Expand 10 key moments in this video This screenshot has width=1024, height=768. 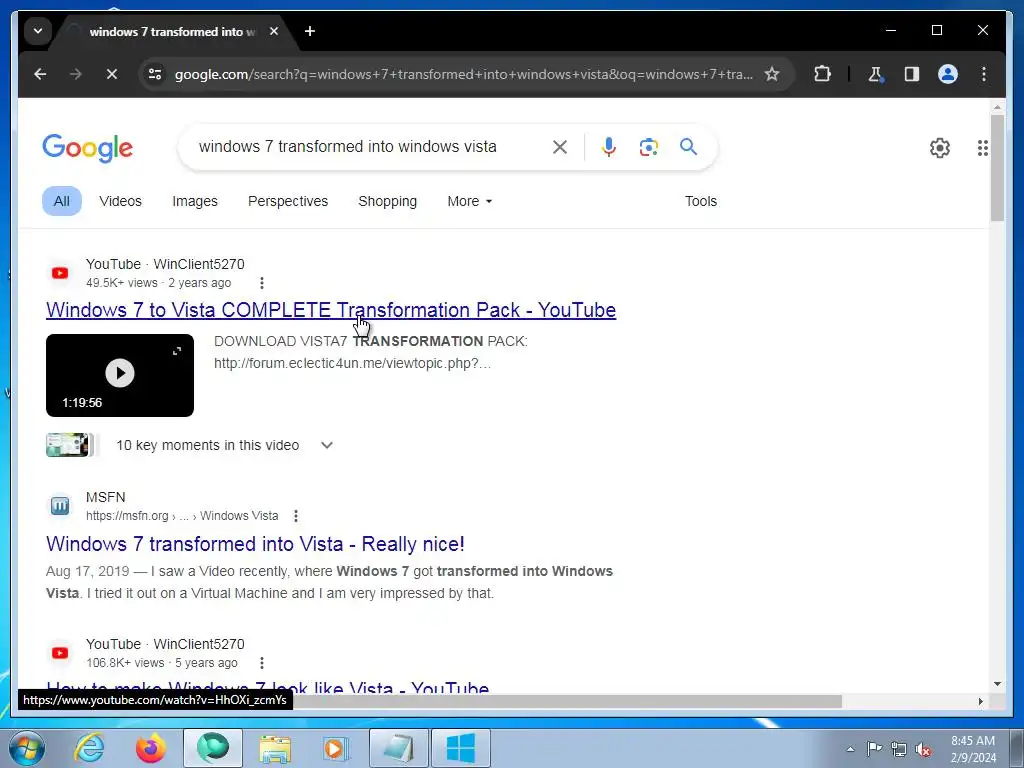tap(327, 445)
